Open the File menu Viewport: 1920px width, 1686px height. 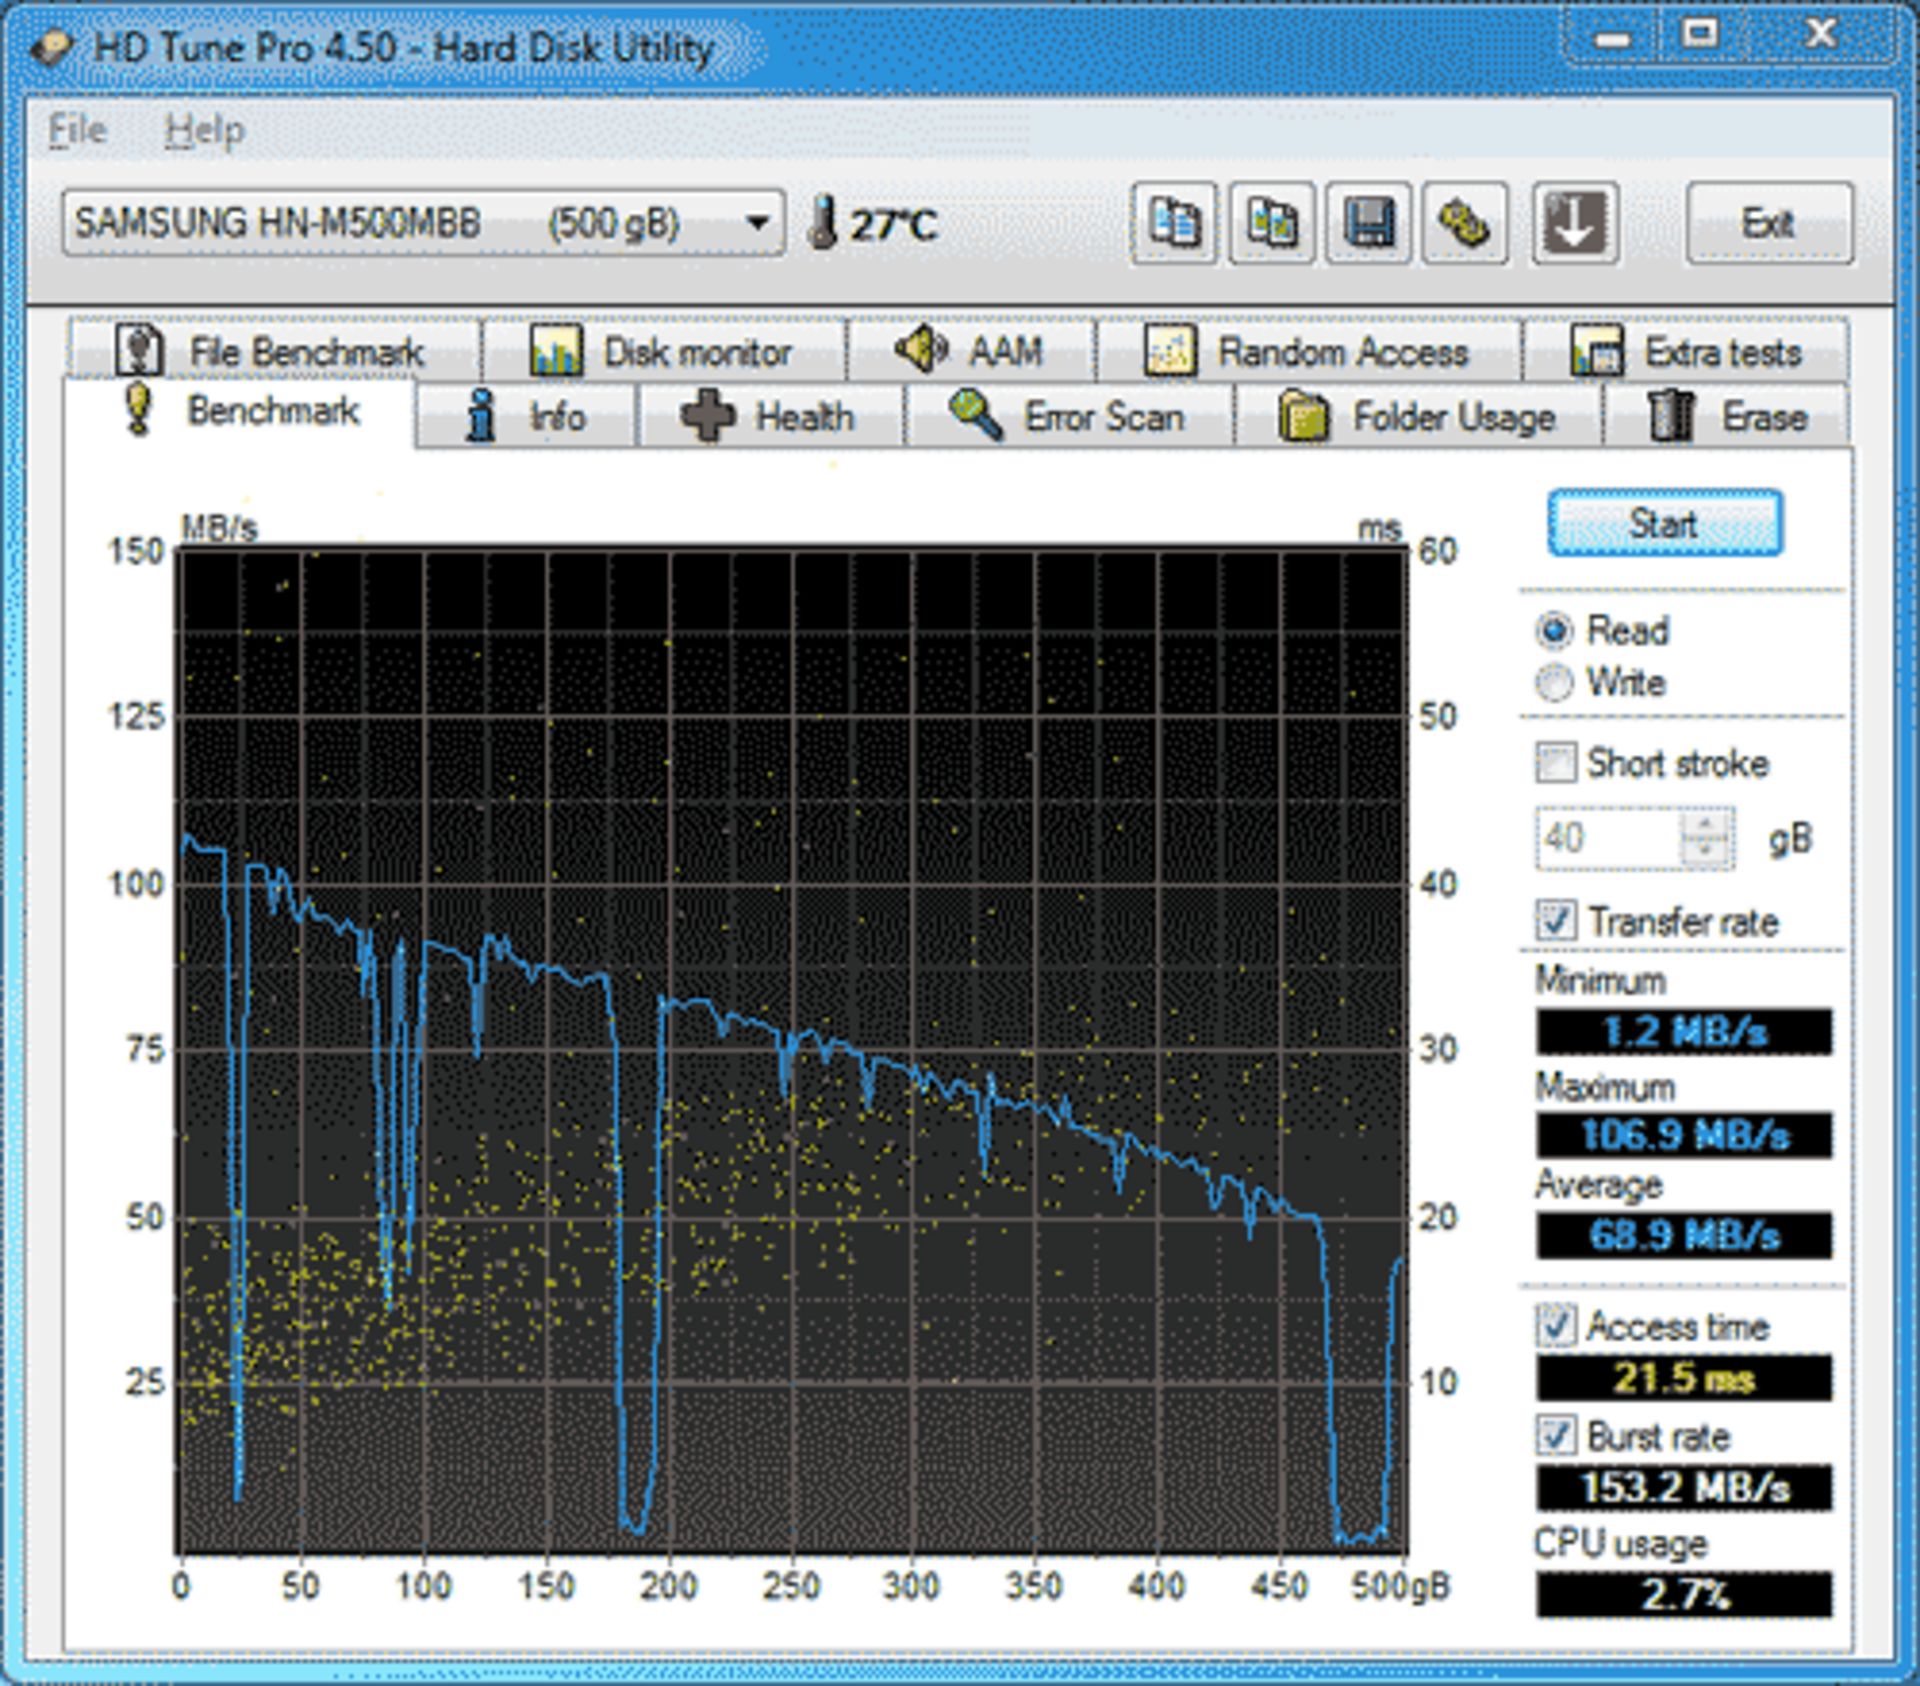pyautogui.click(x=77, y=130)
